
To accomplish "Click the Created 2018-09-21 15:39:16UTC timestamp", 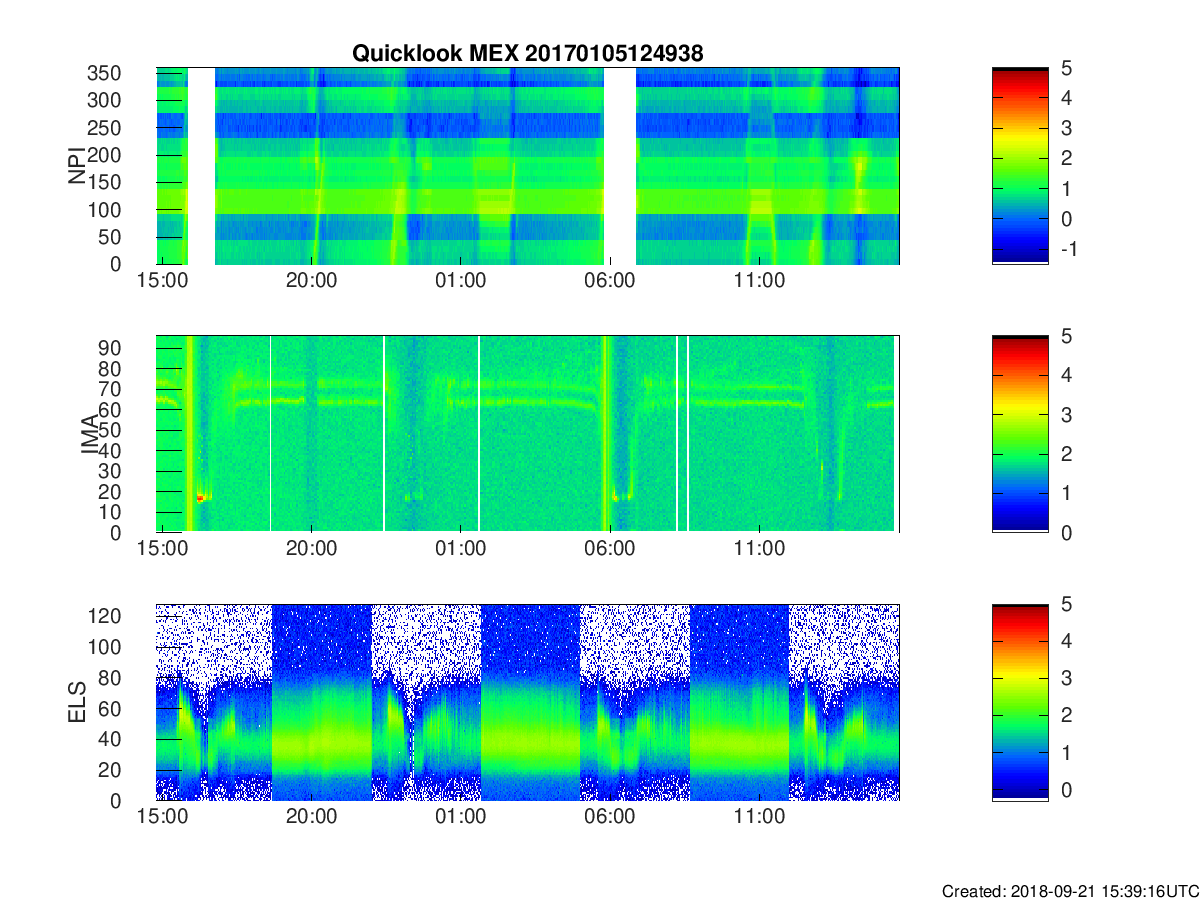I will tap(1069, 891).
